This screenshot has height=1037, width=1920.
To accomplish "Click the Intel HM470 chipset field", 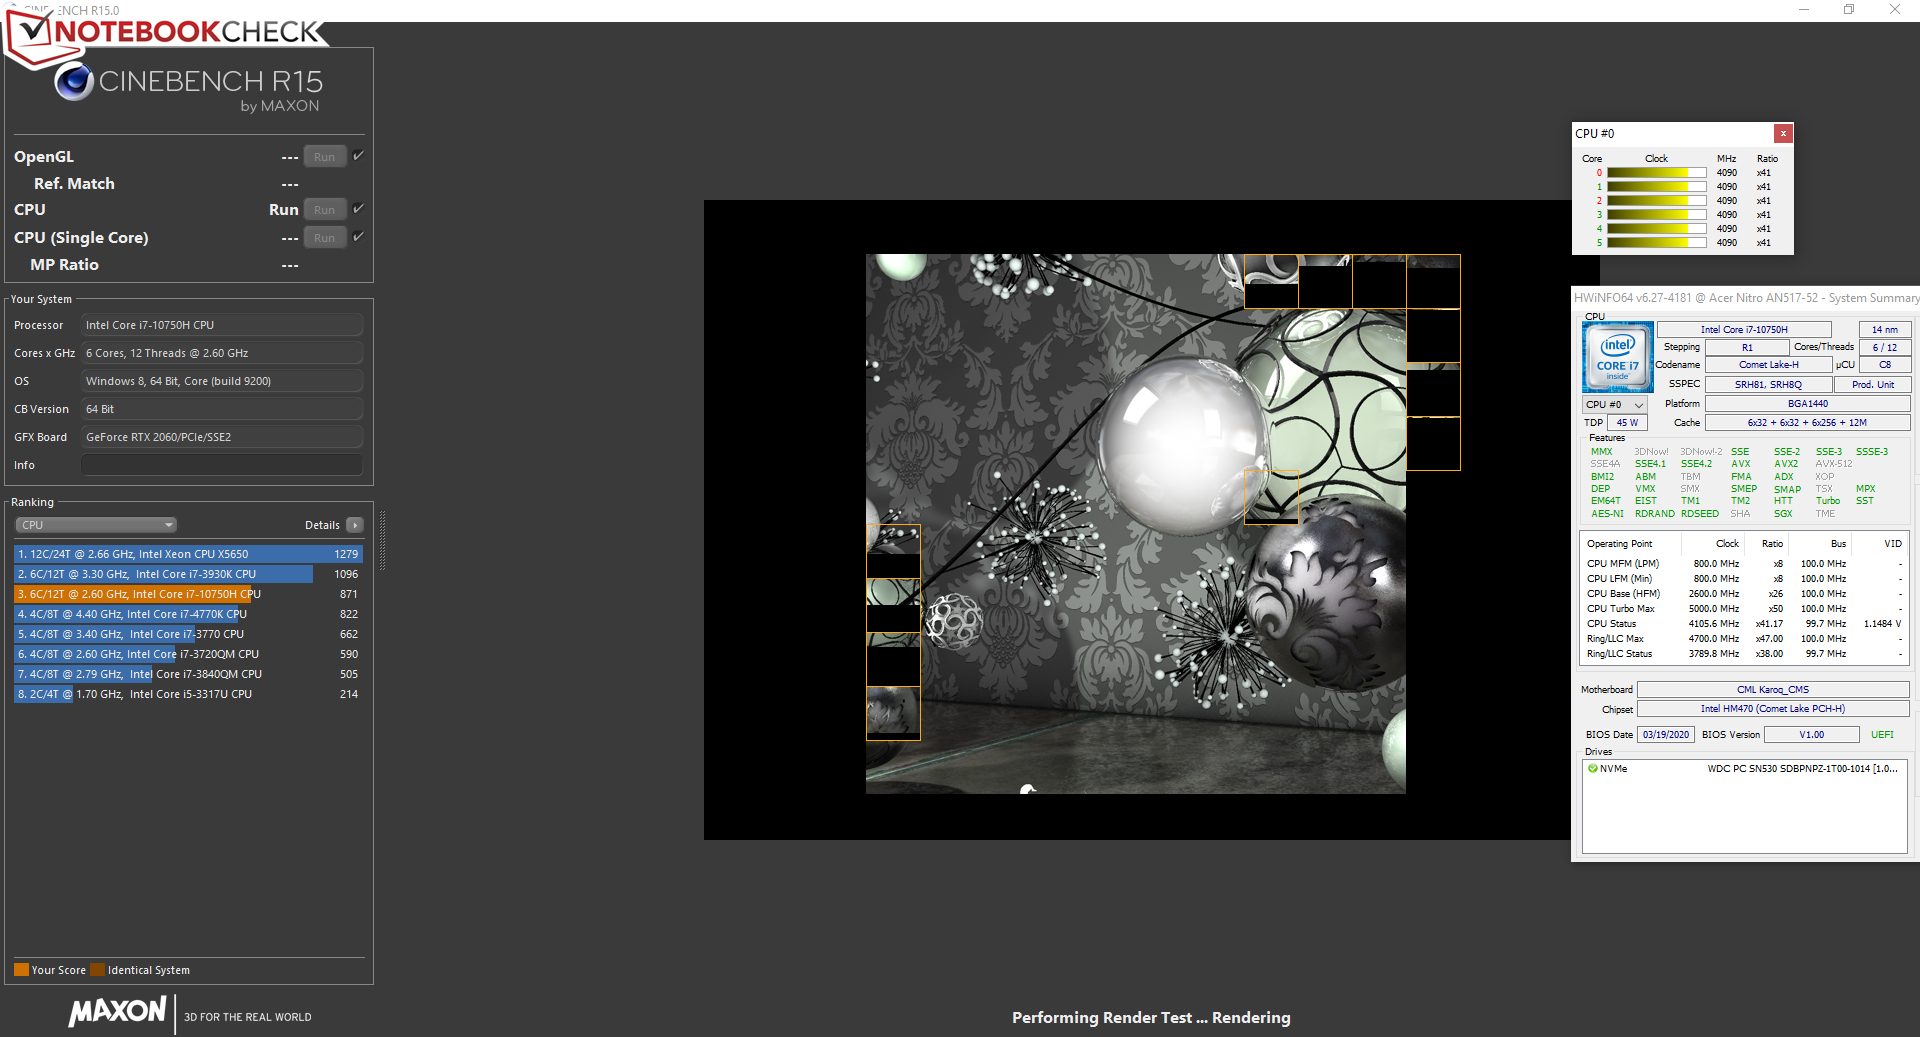I will (1772, 709).
